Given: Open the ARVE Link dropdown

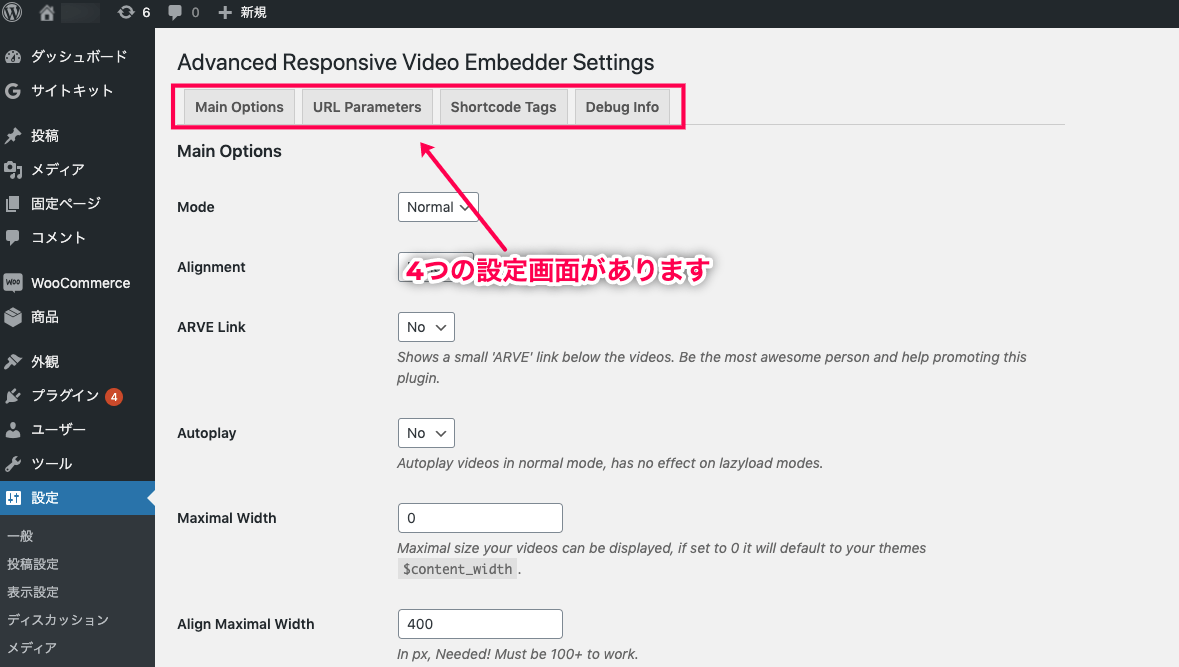Looking at the screenshot, I should pyautogui.click(x=426, y=327).
